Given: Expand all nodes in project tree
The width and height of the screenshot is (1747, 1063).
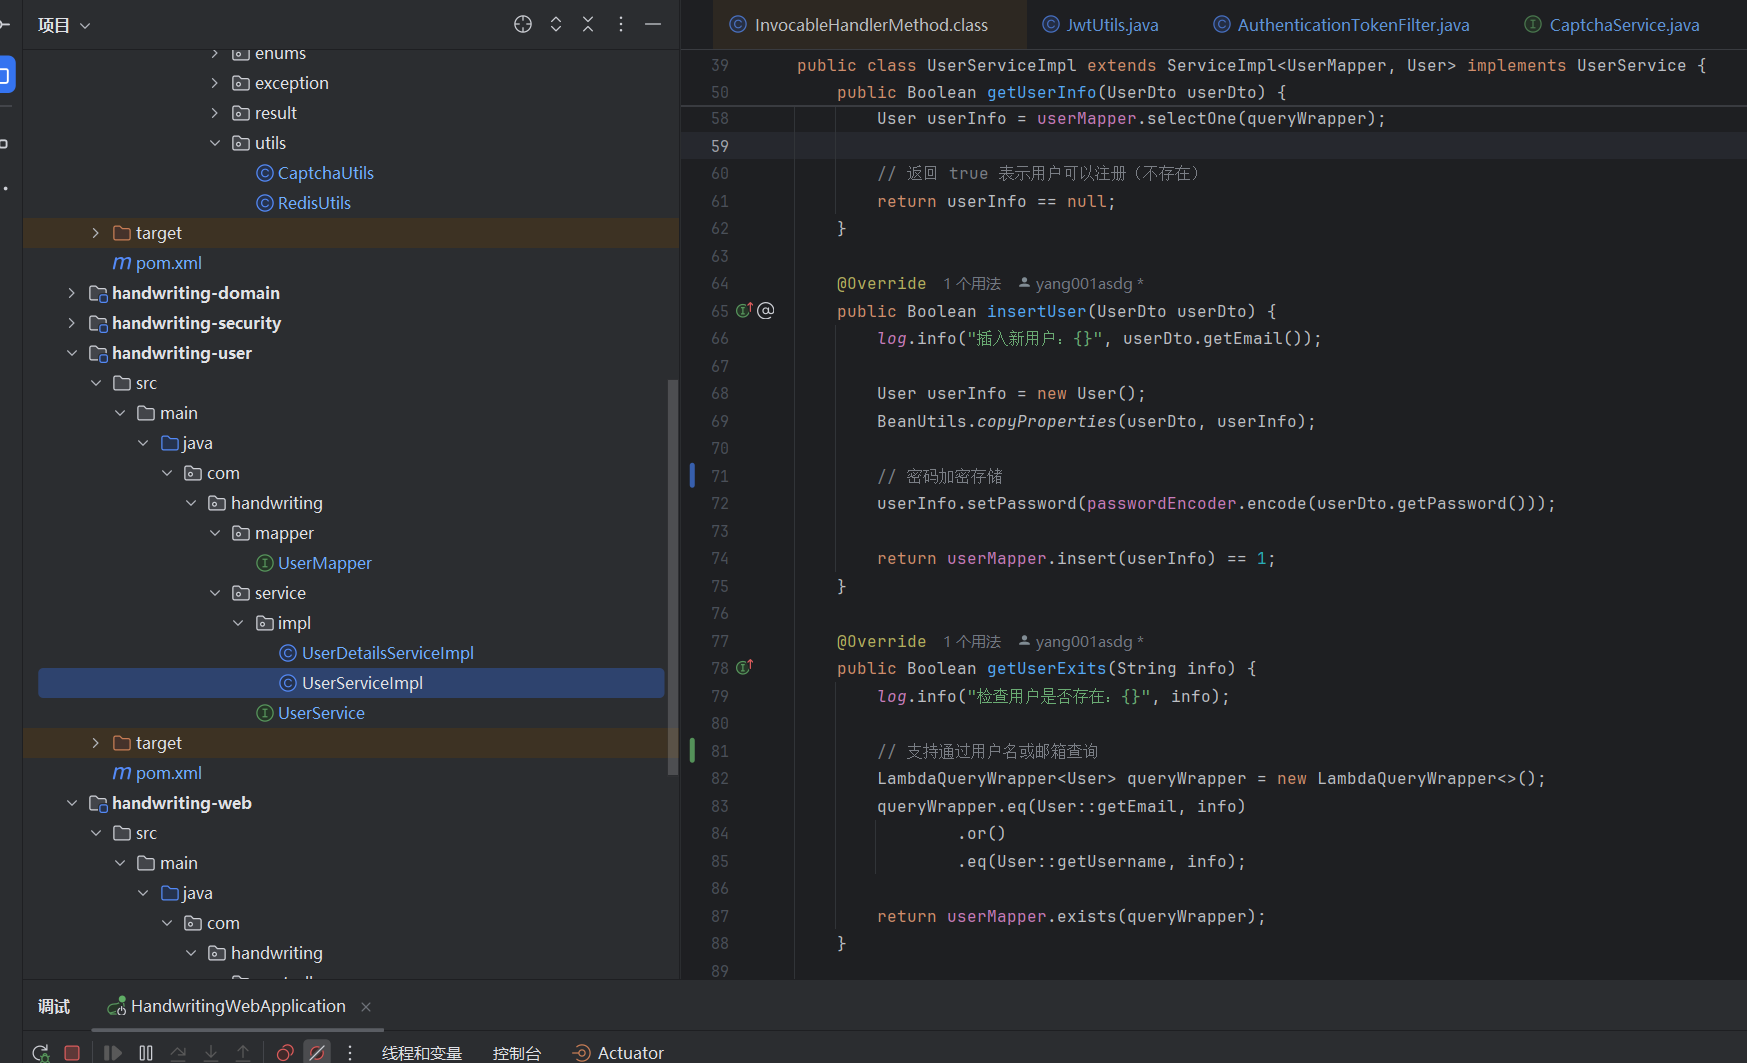Looking at the screenshot, I should 556,24.
